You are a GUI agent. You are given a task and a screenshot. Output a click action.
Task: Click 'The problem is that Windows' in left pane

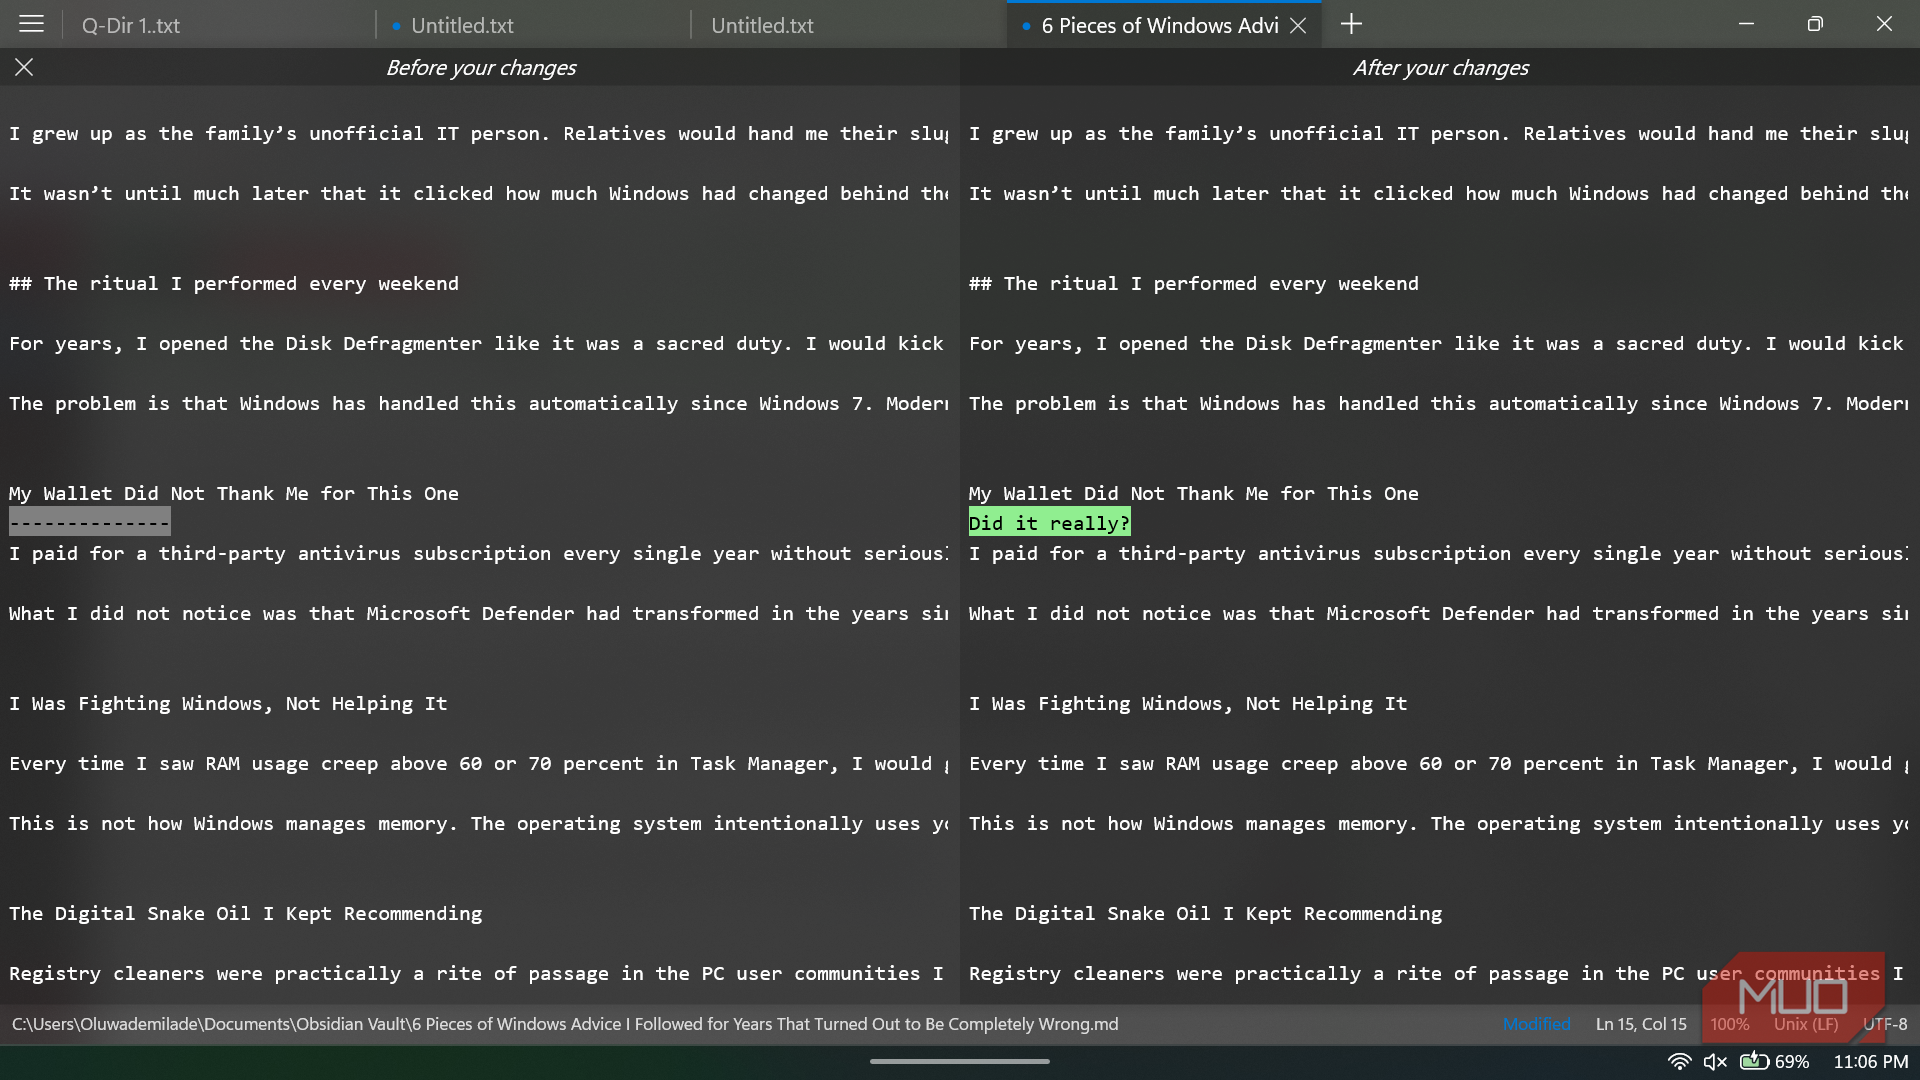point(479,403)
